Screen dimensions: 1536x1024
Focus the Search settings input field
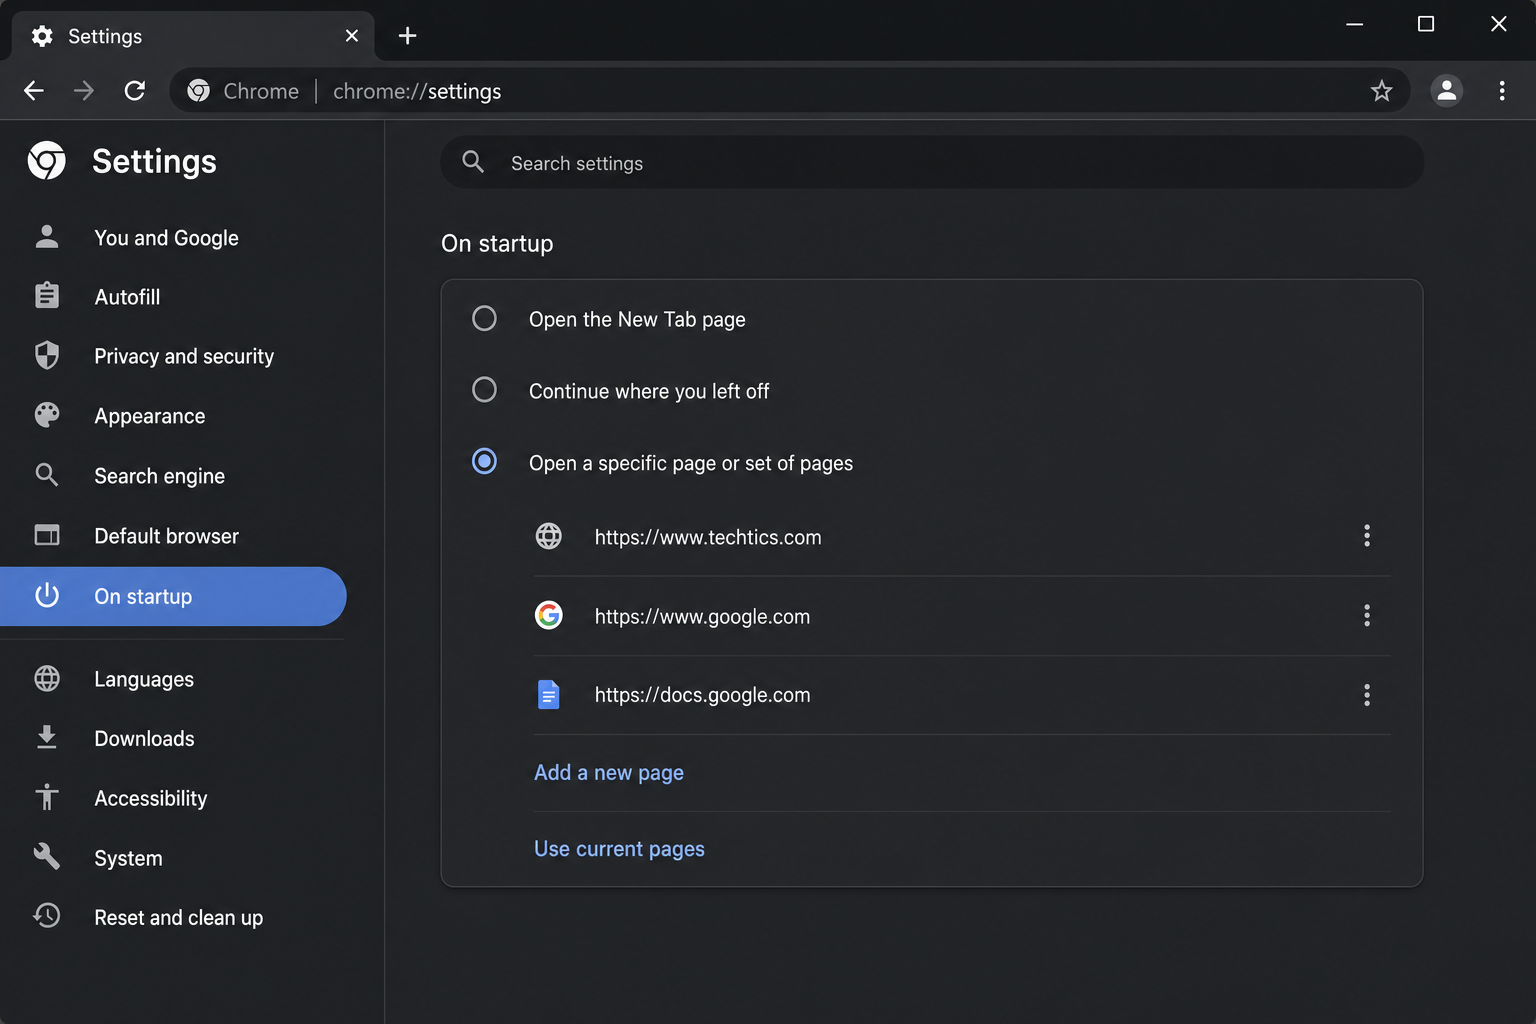(x=932, y=162)
